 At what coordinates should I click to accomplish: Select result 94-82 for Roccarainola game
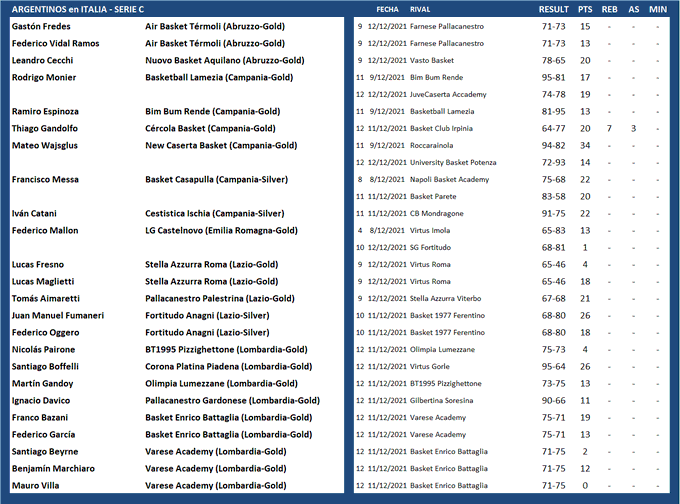click(553, 145)
